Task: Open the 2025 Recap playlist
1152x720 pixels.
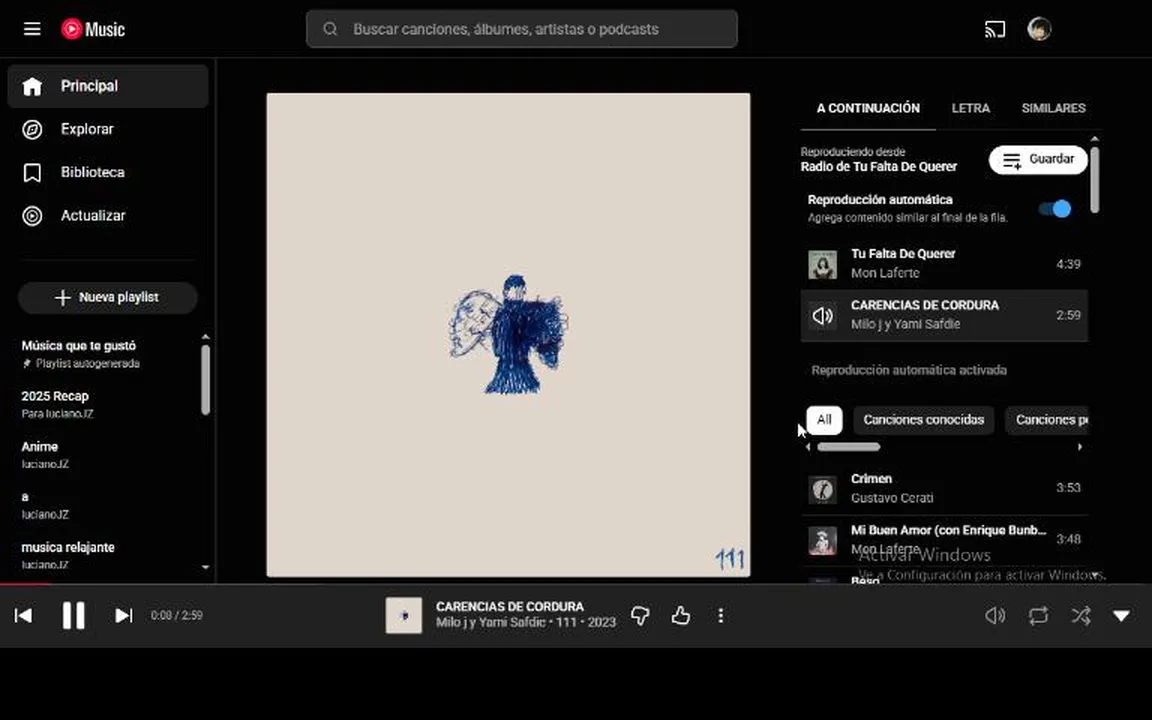Action: (107, 404)
